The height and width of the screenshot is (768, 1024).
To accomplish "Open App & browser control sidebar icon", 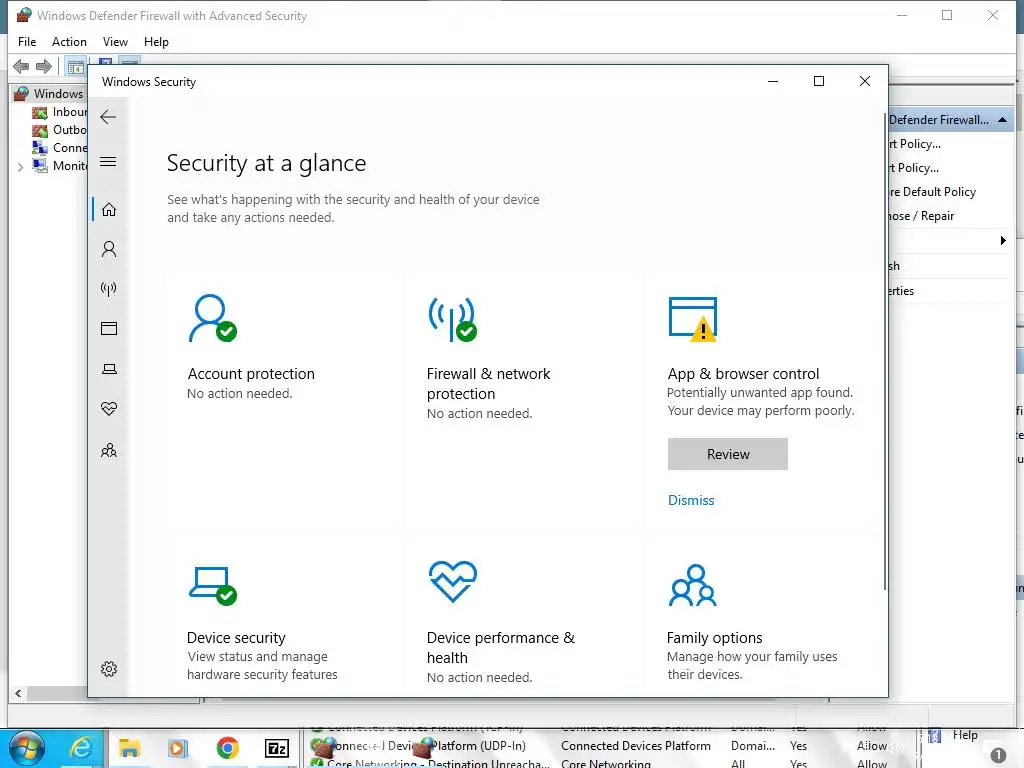I will click(x=109, y=328).
